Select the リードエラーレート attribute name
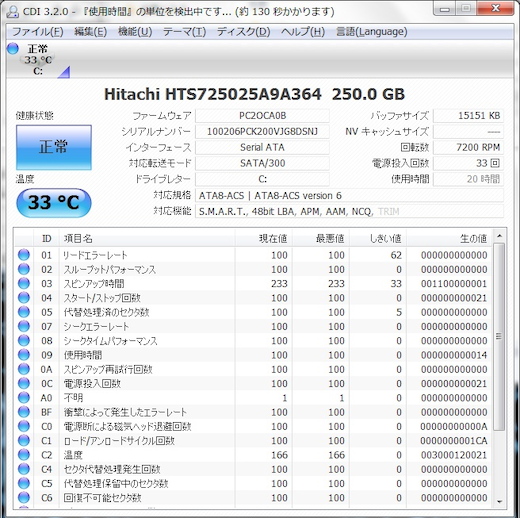 click(95, 255)
